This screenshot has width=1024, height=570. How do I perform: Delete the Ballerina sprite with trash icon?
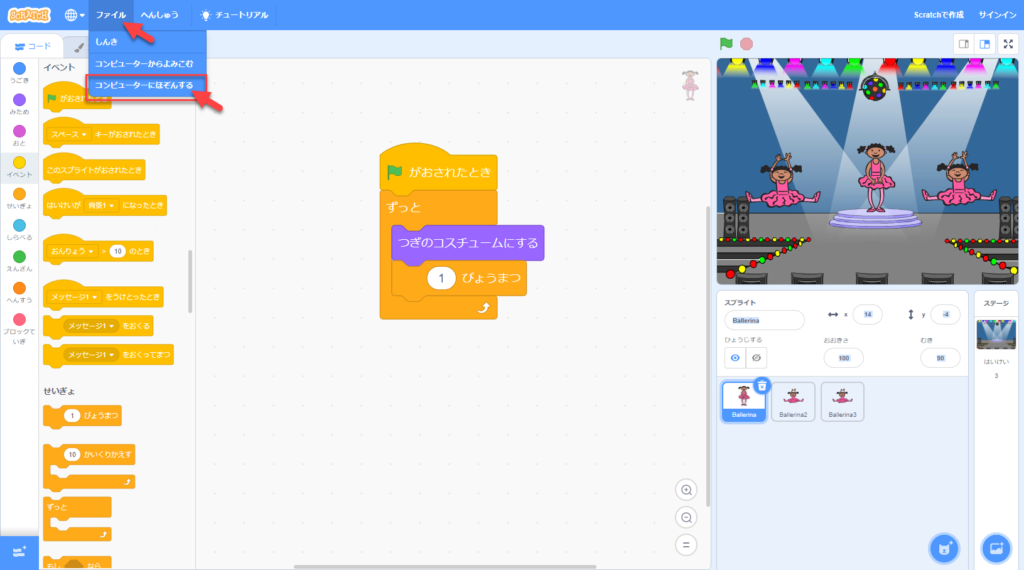click(x=762, y=385)
